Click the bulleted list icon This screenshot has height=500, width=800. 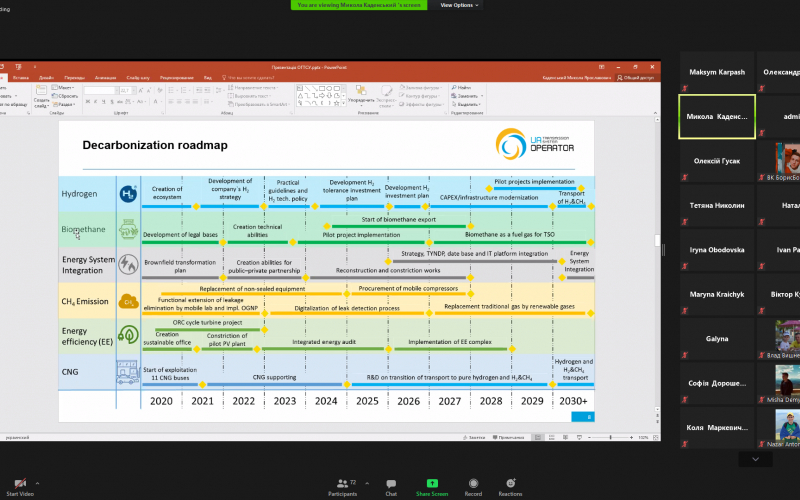coord(171,90)
